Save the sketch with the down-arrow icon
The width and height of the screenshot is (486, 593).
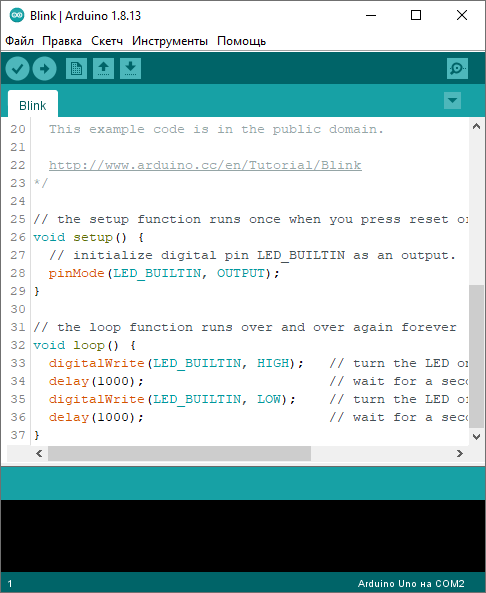(130, 68)
